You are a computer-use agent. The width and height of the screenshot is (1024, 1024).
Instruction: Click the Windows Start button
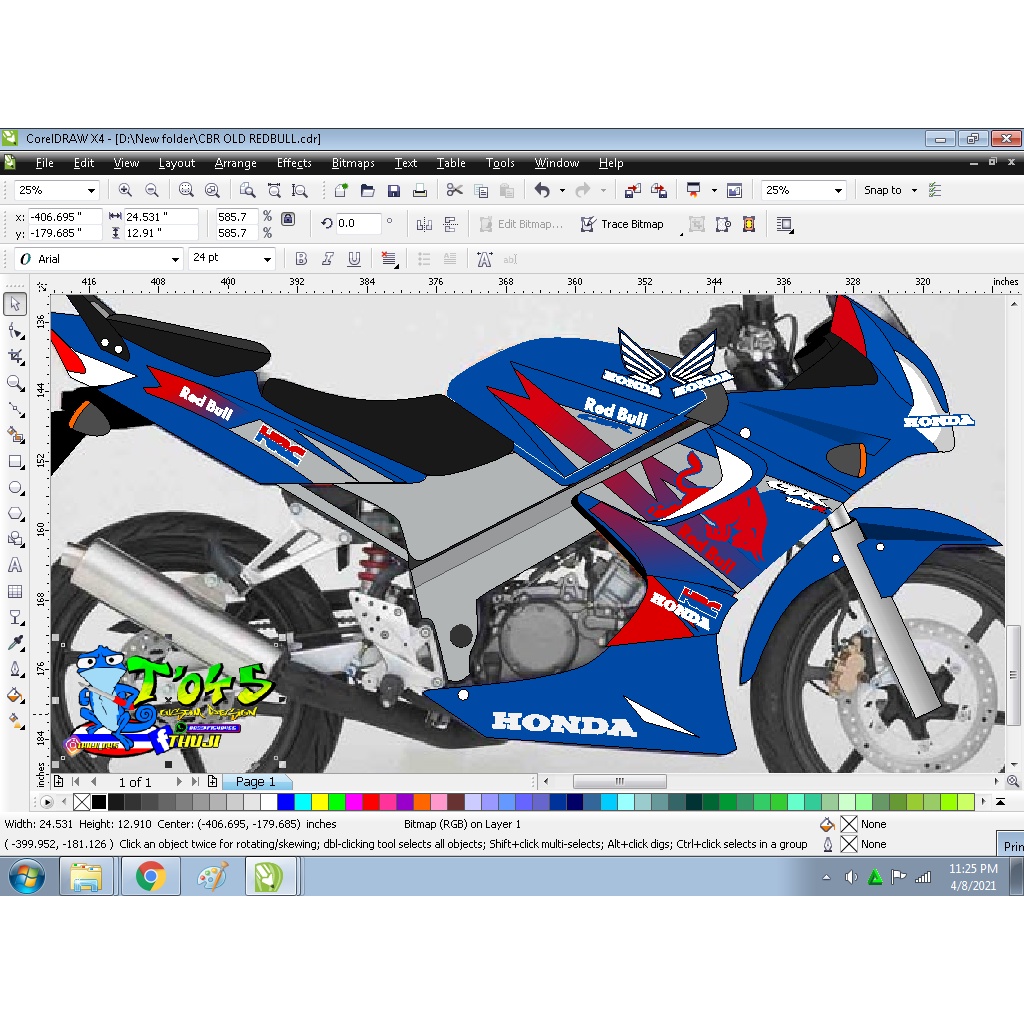pos(27,876)
